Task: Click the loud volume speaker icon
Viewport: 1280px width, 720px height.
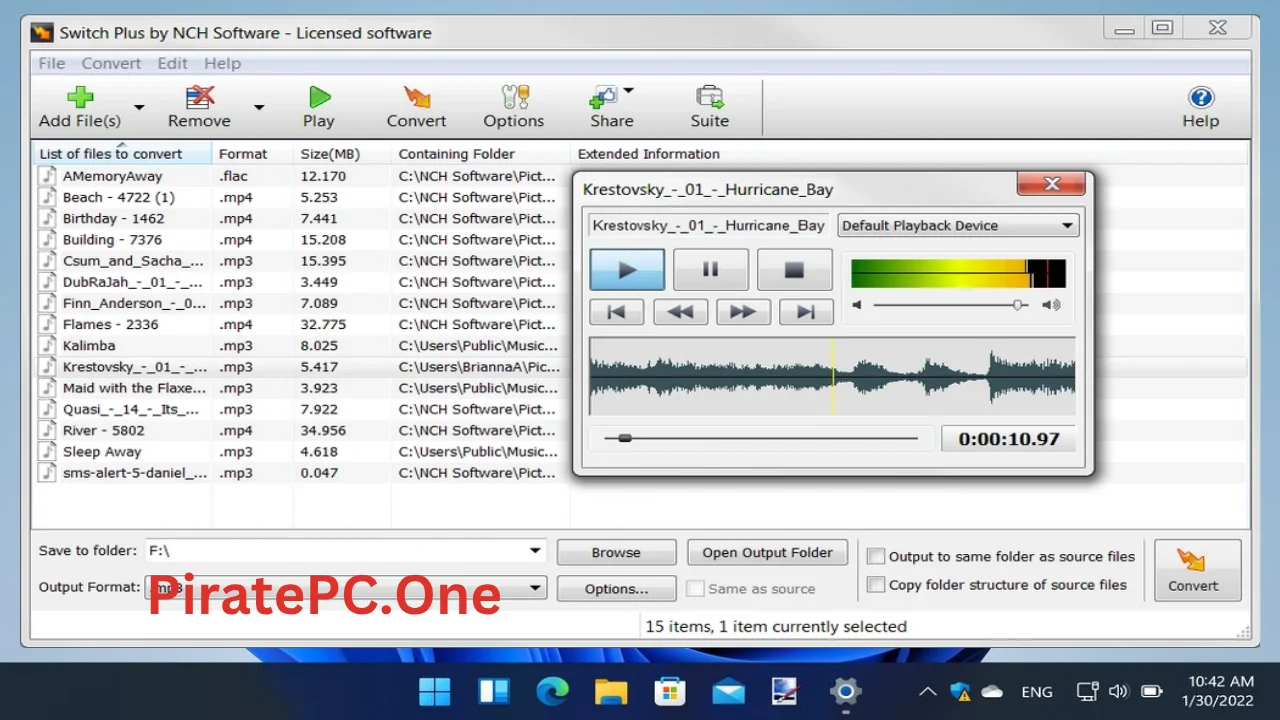Action: pyautogui.click(x=1051, y=305)
